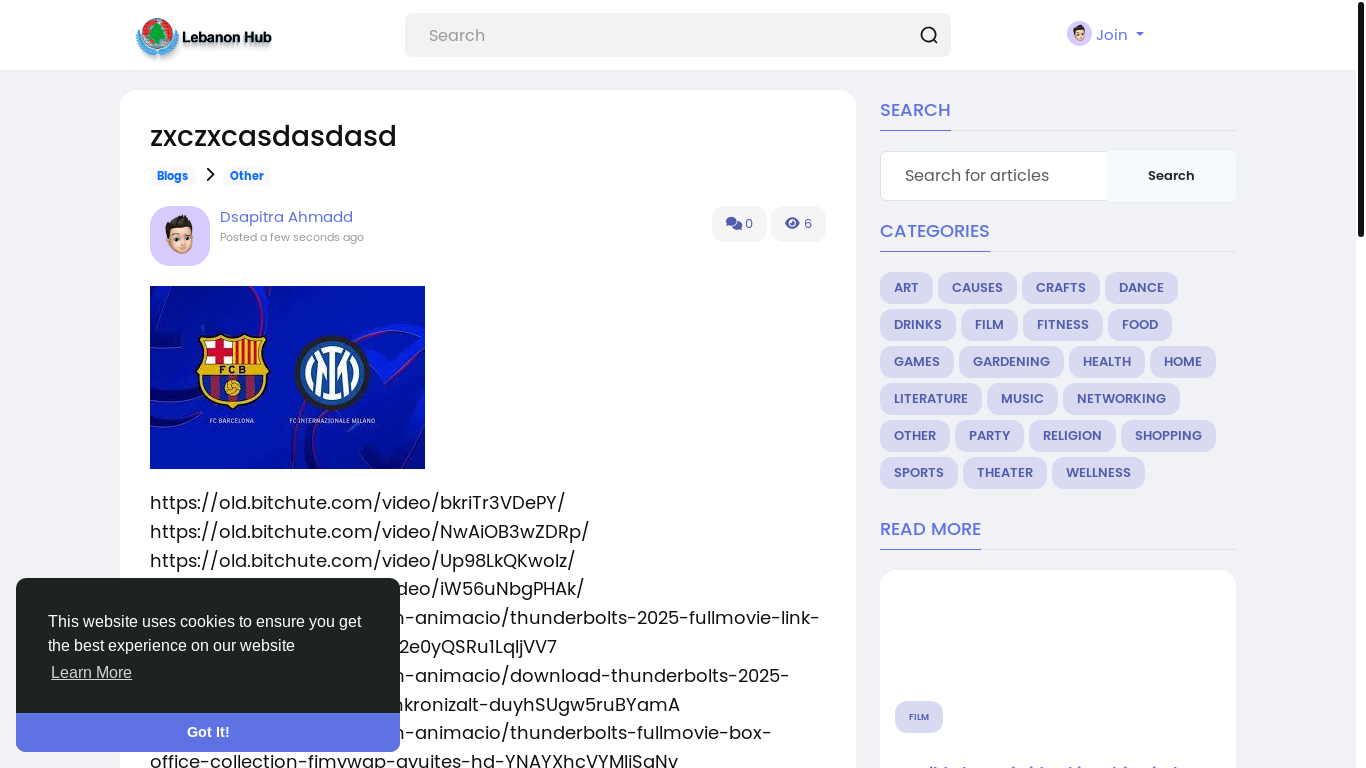
Task: Open Dsapitra Ahmadd's avatar
Action: tap(180, 236)
